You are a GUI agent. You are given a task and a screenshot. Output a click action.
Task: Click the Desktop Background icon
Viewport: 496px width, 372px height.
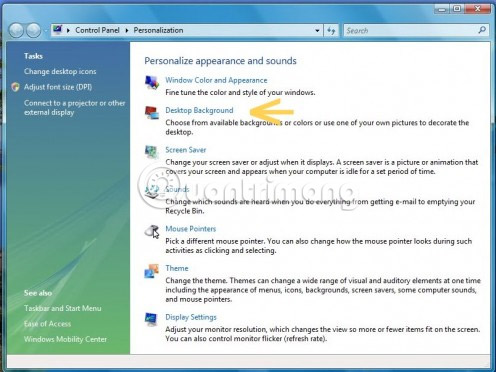(x=152, y=112)
